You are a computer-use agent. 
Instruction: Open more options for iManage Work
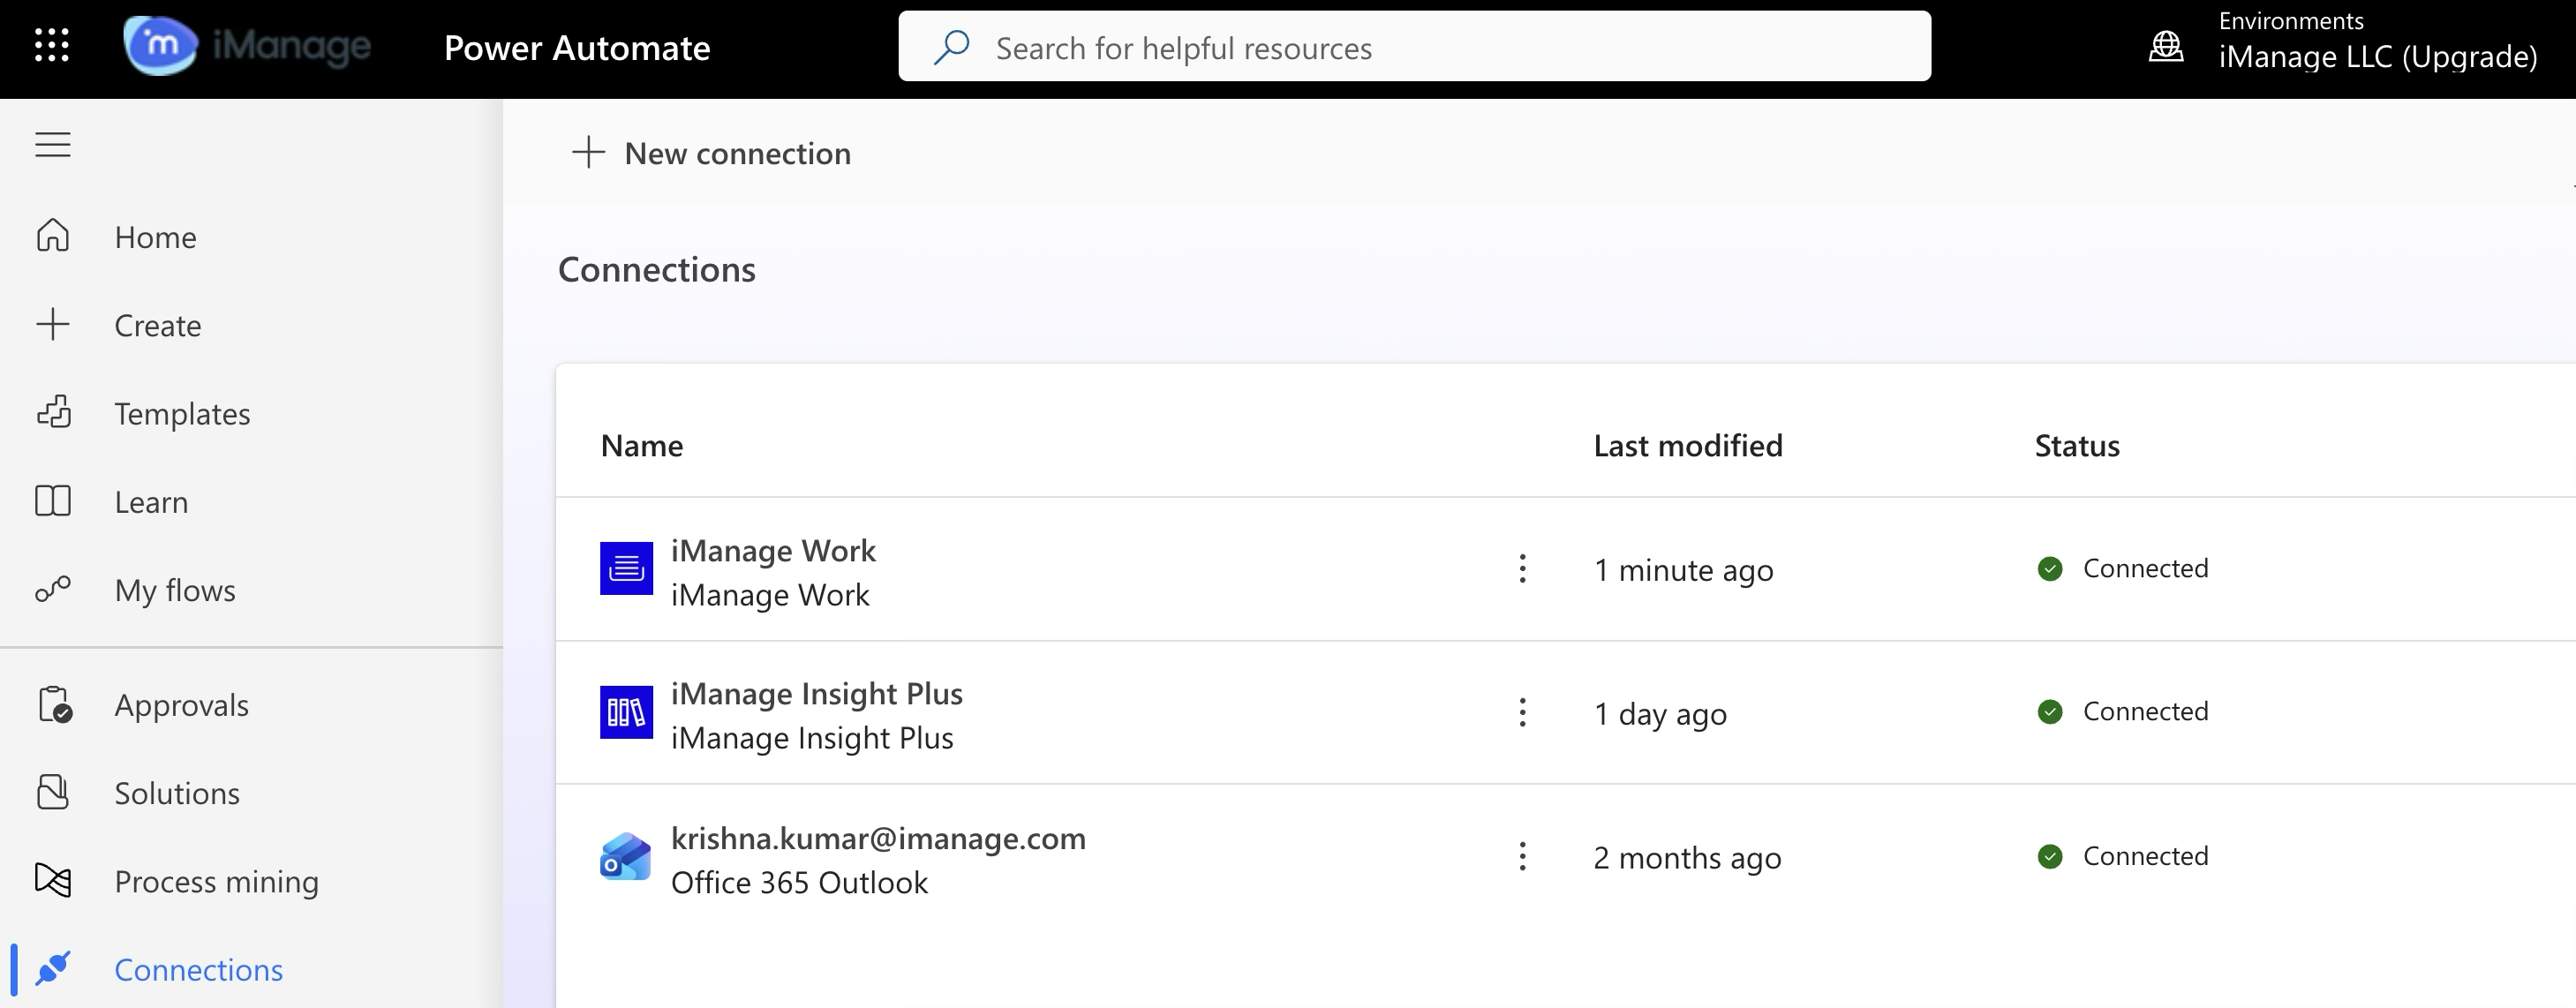tap(1522, 569)
